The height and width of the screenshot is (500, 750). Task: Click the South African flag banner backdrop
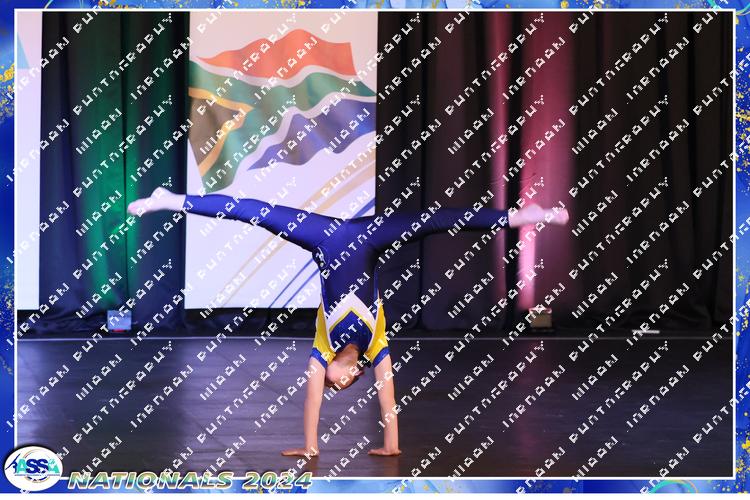point(281,160)
